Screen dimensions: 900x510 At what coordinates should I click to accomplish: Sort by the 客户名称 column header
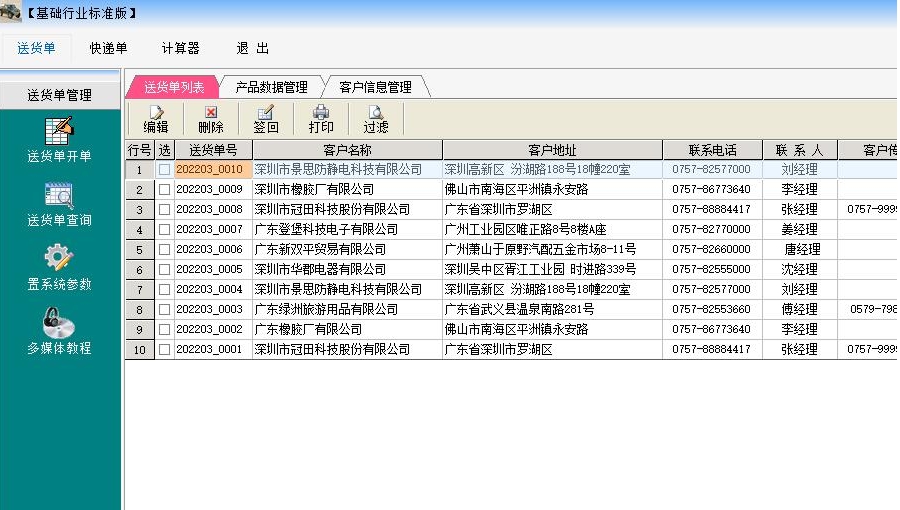point(348,150)
